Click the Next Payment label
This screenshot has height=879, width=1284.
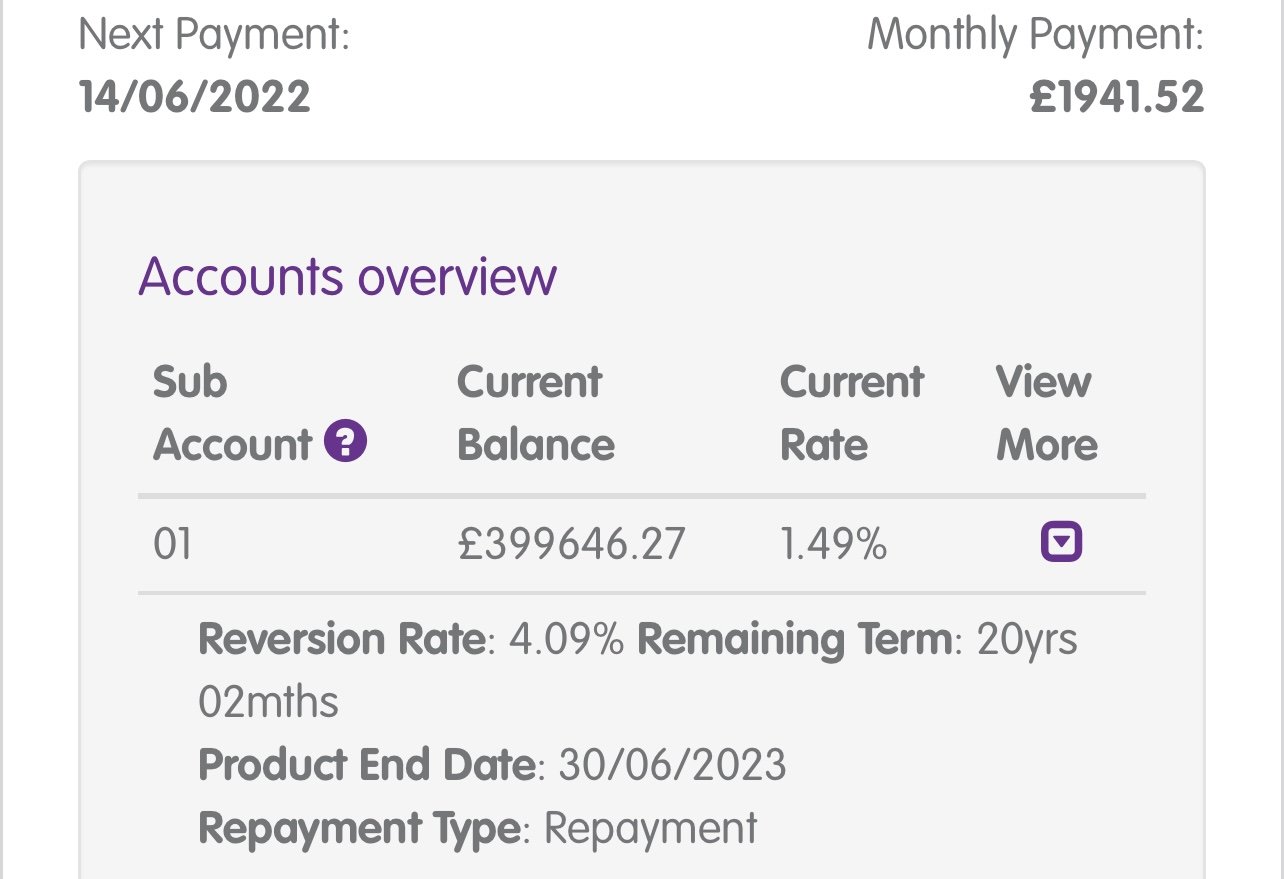pyautogui.click(x=214, y=38)
